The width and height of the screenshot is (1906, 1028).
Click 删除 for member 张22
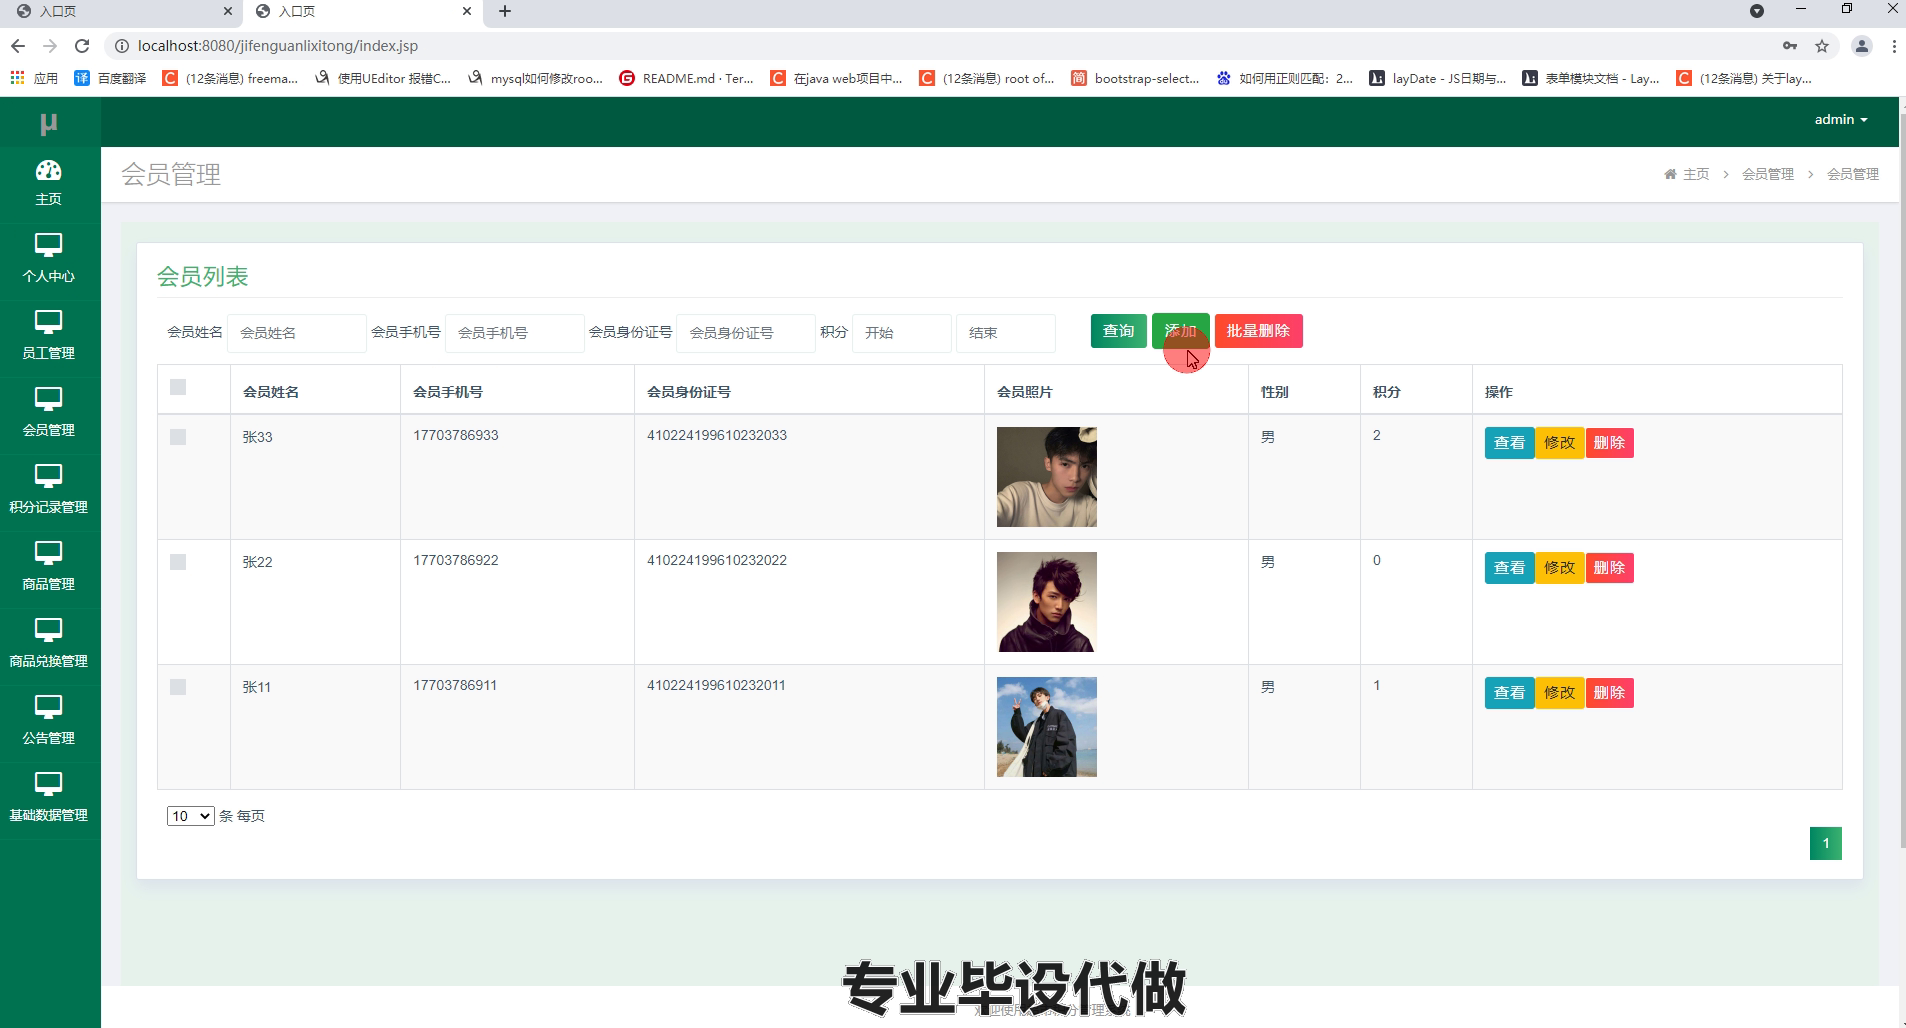point(1609,568)
